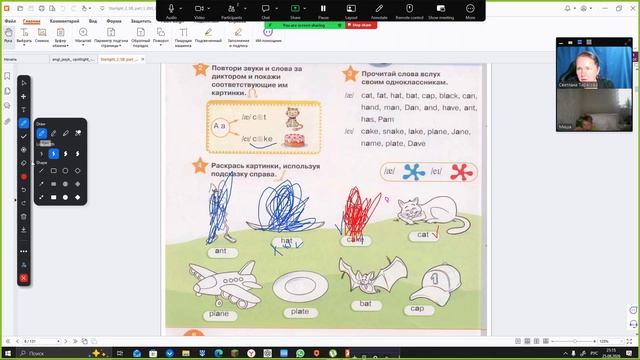Pick the outlined diamond shape
The width and height of the screenshot is (640, 360).
tap(78, 171)
